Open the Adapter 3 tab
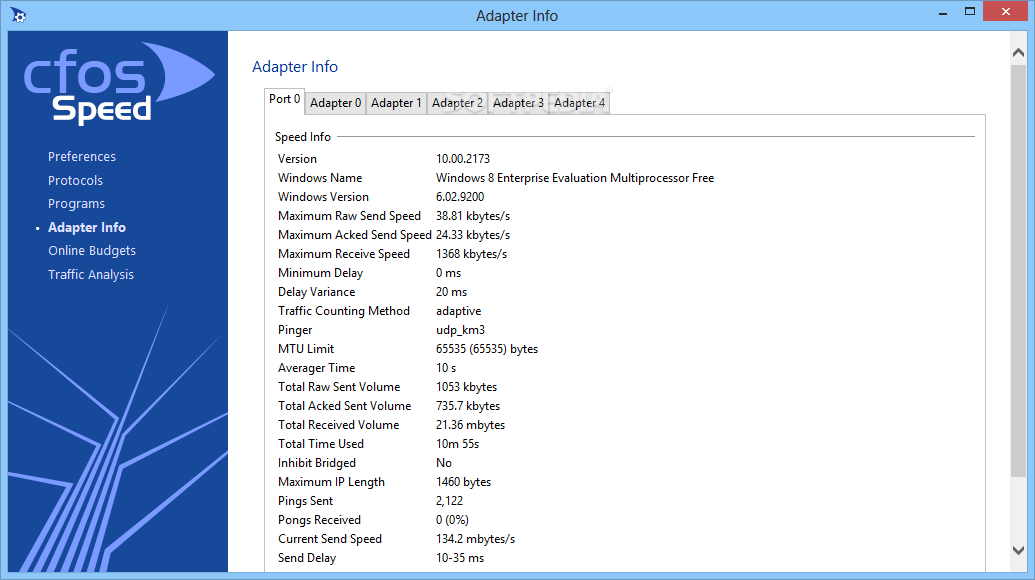Image resolution: width=1035 pixels, height=580 pixels. [518, 103]
